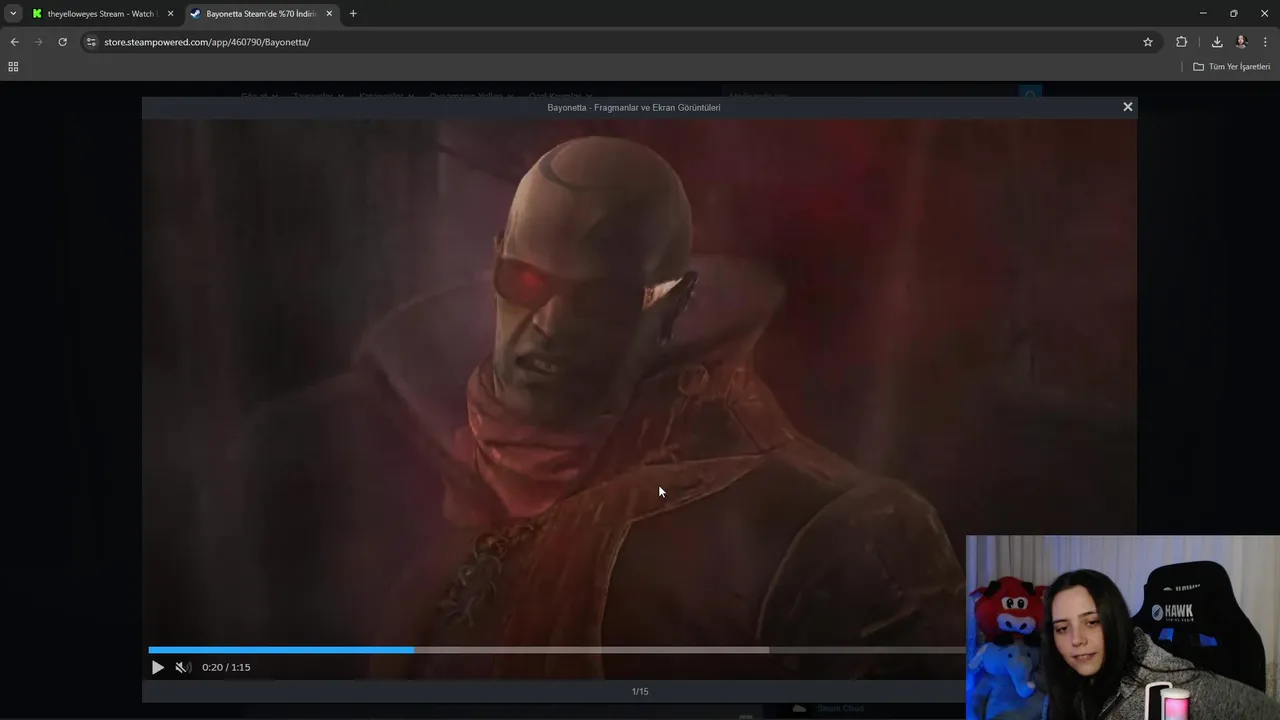Unmute the trailer volume icon
Image resolution: width=1280 pixels, height=720 pixels.
tap(183, 667)
